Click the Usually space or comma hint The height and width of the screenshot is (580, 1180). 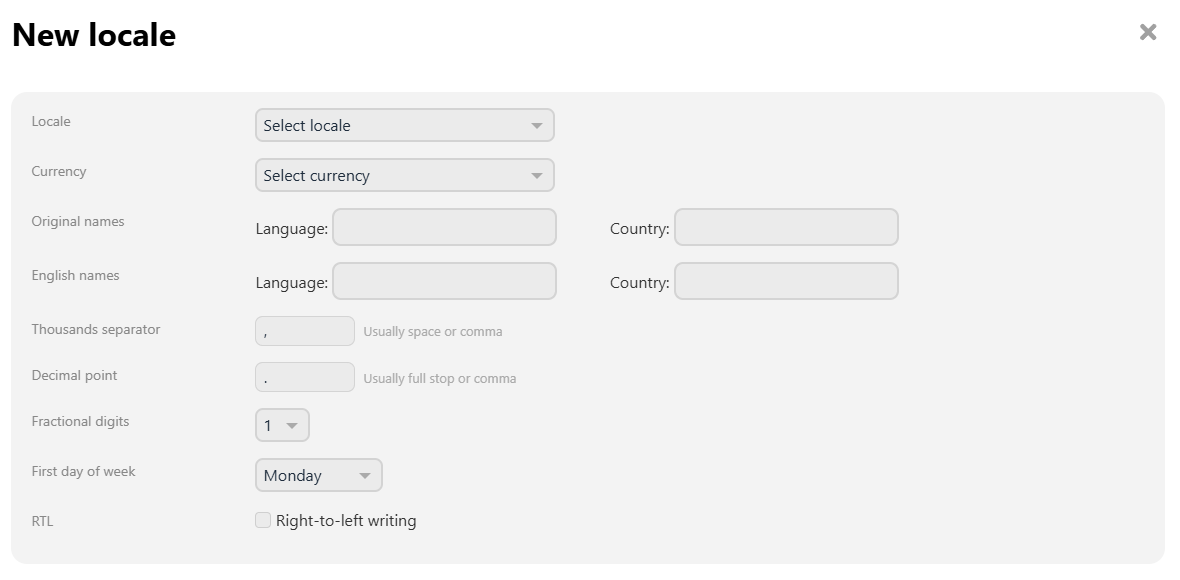tap(433, 332)
